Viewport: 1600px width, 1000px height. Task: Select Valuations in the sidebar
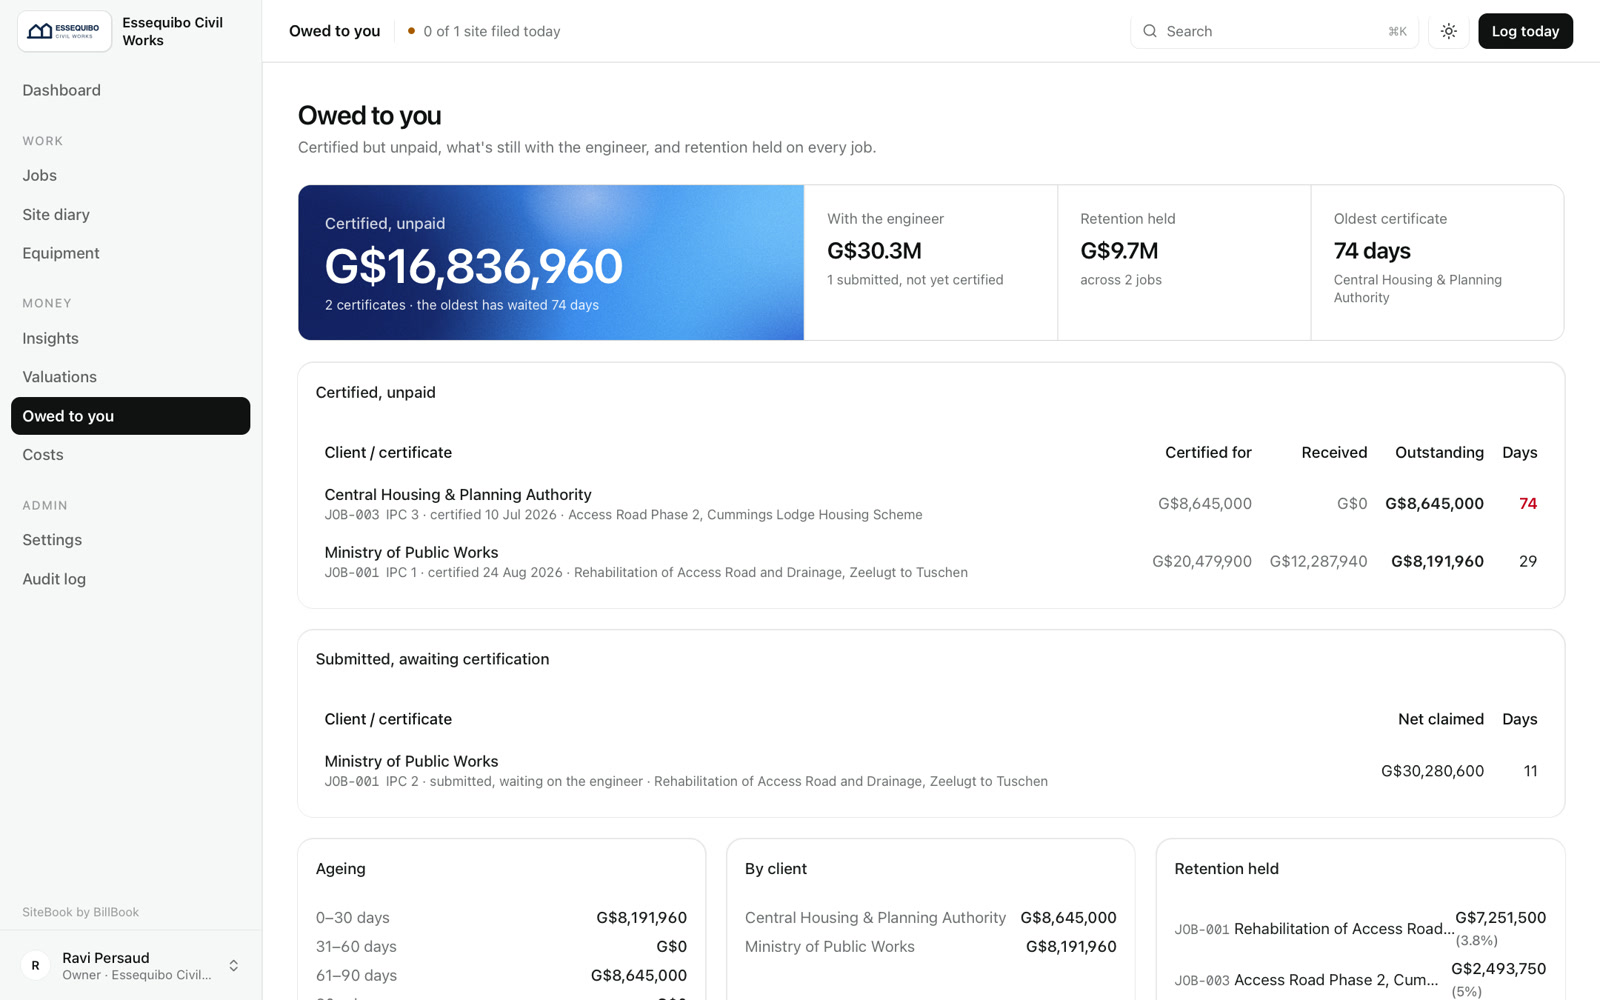131,377
